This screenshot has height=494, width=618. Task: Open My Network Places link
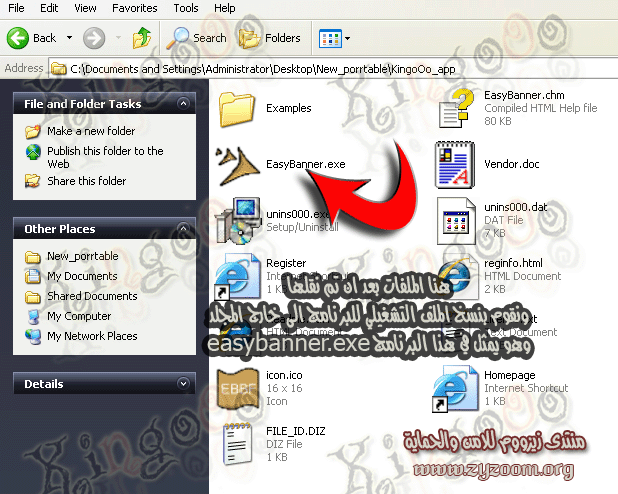click(x=92, y=336)
